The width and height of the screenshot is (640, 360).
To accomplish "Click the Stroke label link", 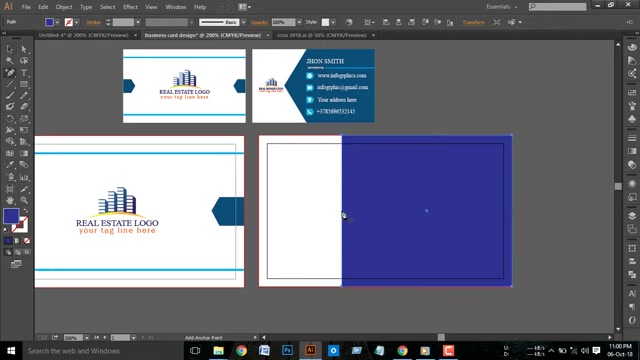I will coord(93,22).
